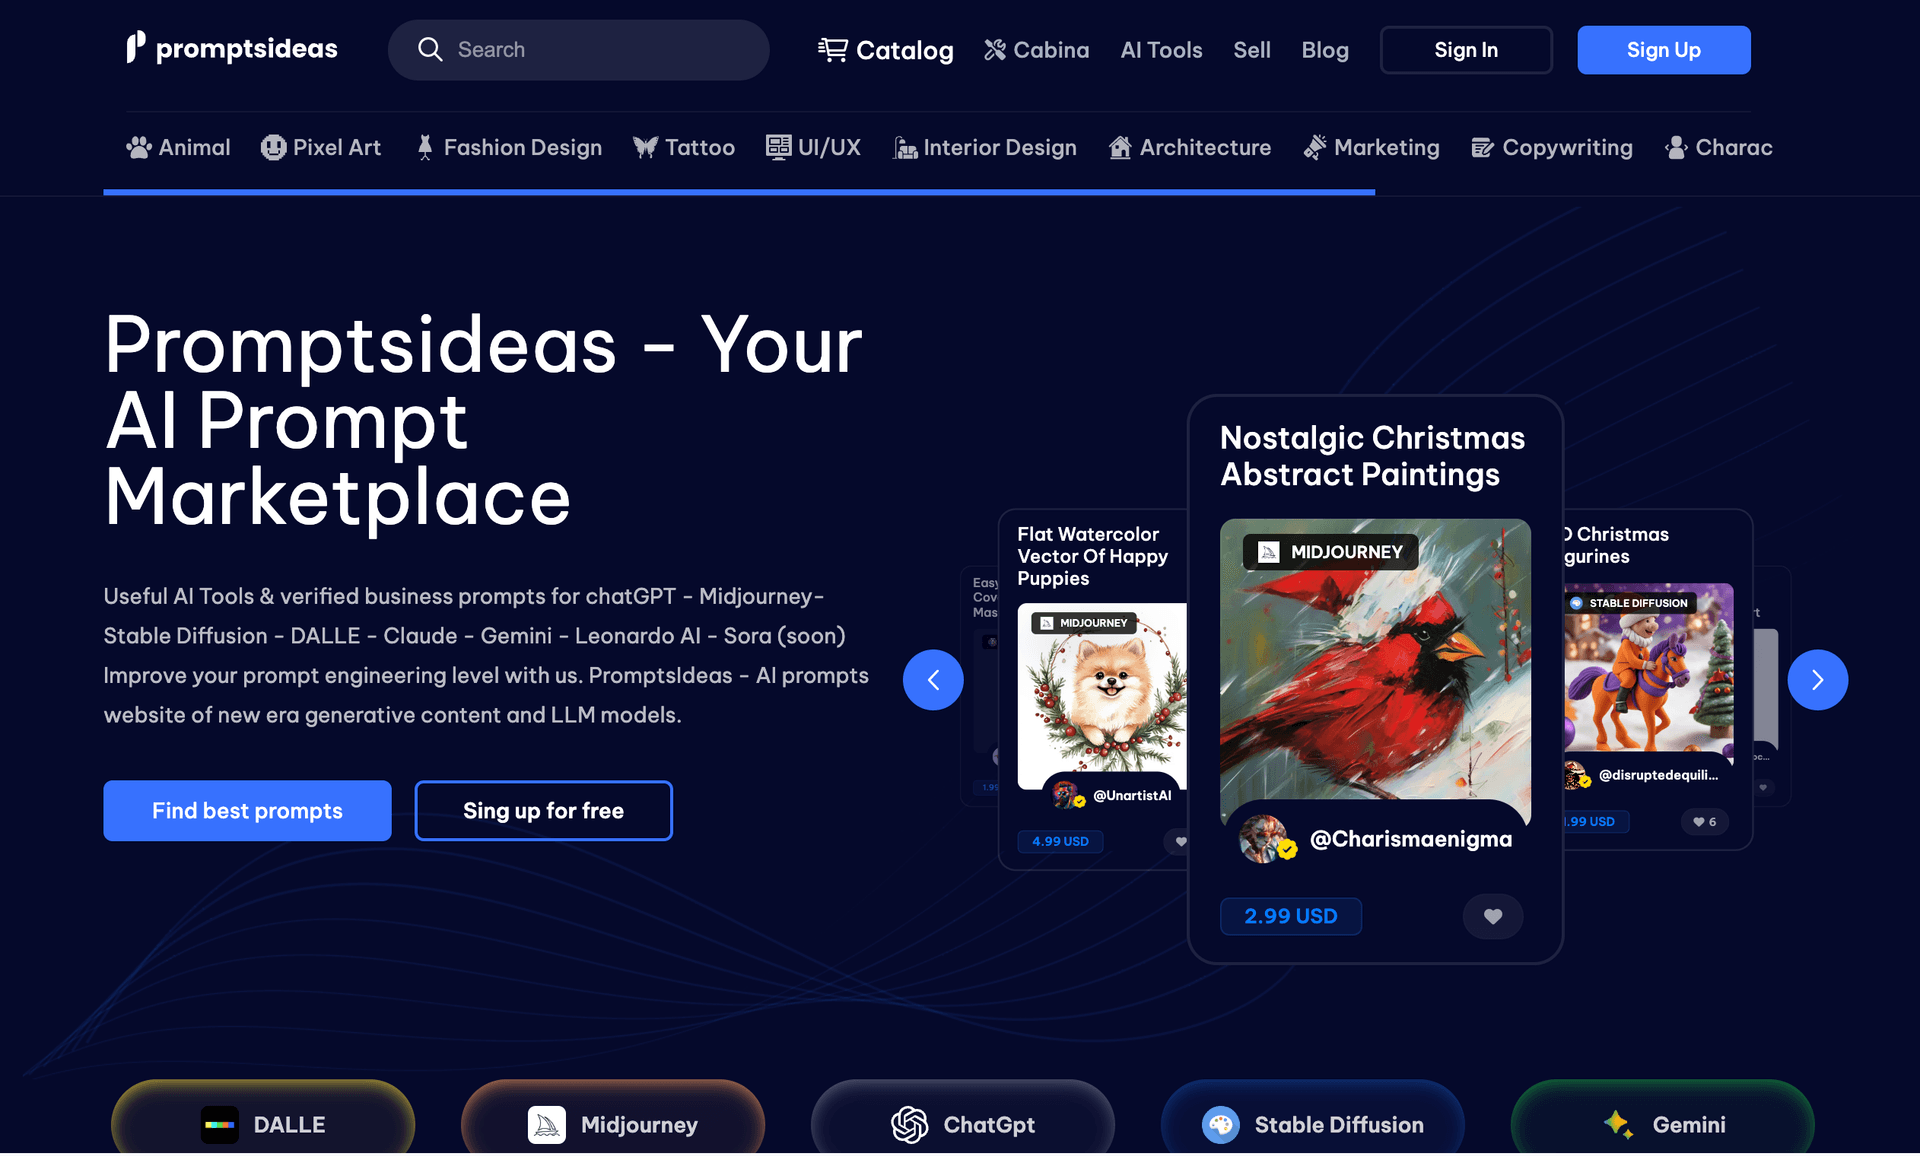This screenshot has height=1156, width=1920.
Task: Click the Tattoo butterfly icon
Action: pyautogui.click(x=645, y=147)
